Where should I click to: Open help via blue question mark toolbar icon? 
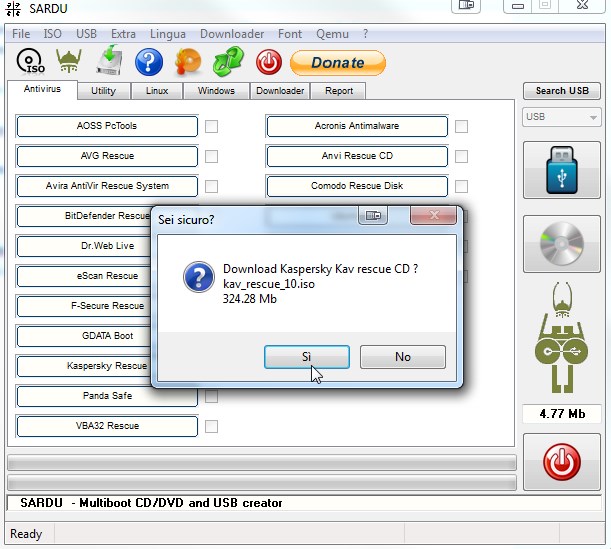149,62
